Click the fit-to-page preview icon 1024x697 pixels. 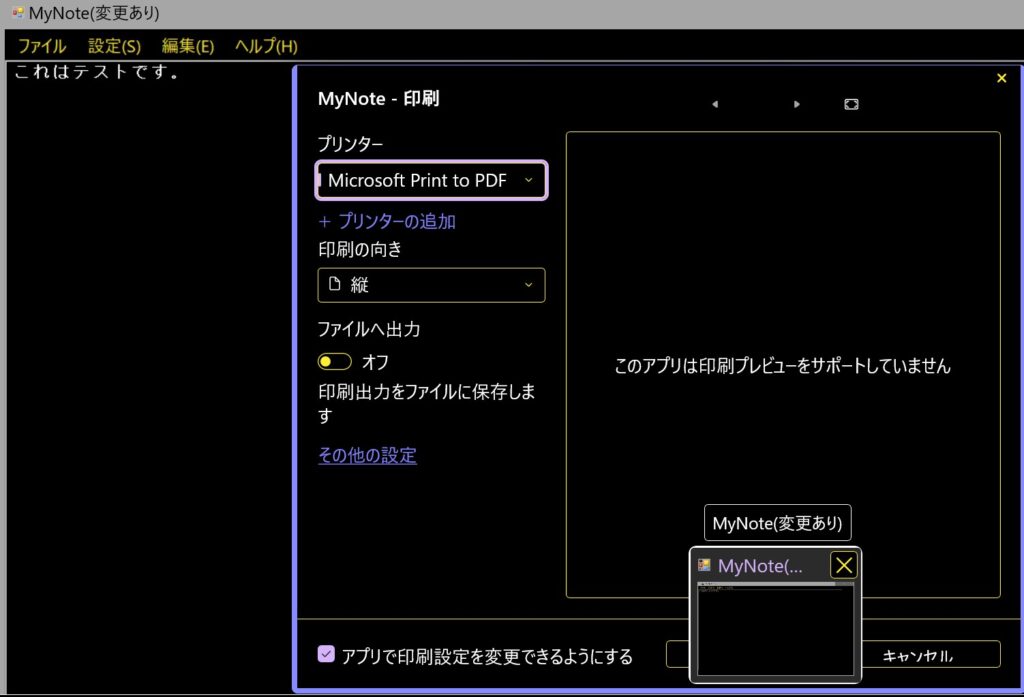[x=851, y=104]
